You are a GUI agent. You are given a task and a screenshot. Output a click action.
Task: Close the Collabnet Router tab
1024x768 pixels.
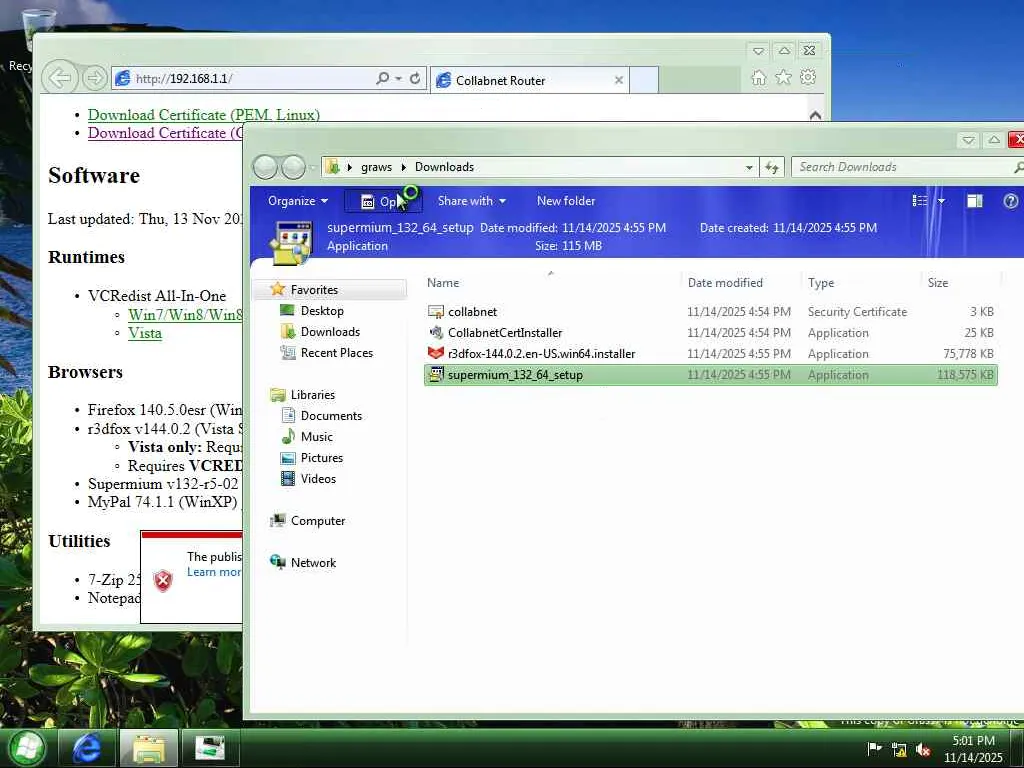[x=618, y=80]
